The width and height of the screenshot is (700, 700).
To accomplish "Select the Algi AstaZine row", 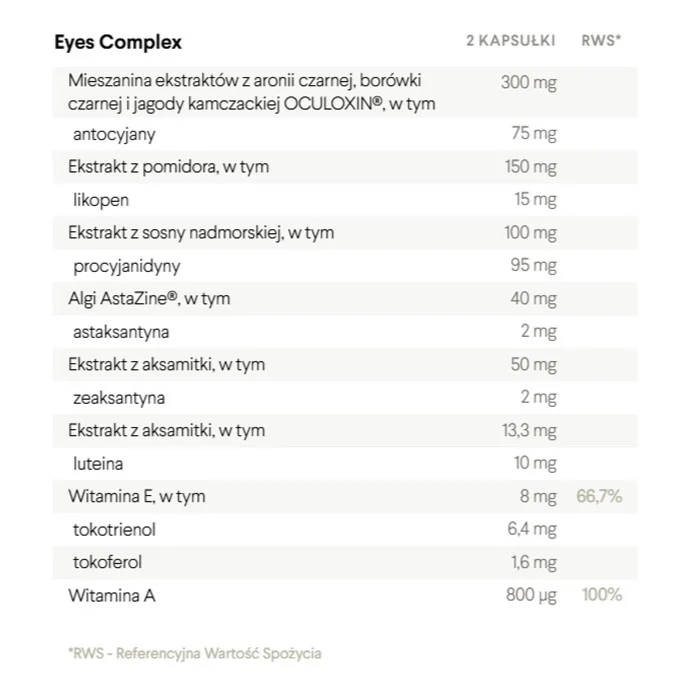I will click(x=345, y=299).
